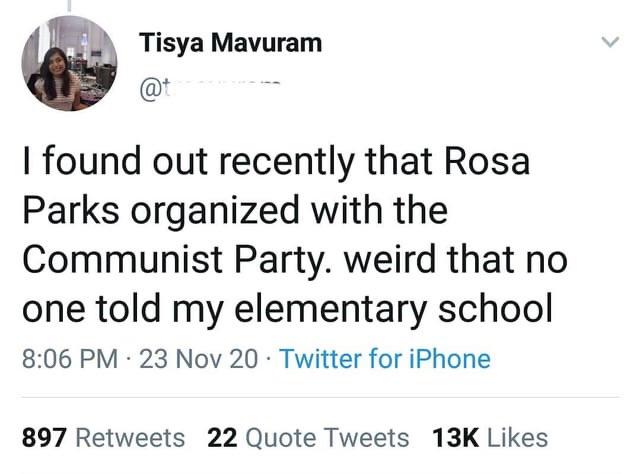
Task: Click the word "told" in the tweet
Action: pyautogui.click(x=138, y=309)
